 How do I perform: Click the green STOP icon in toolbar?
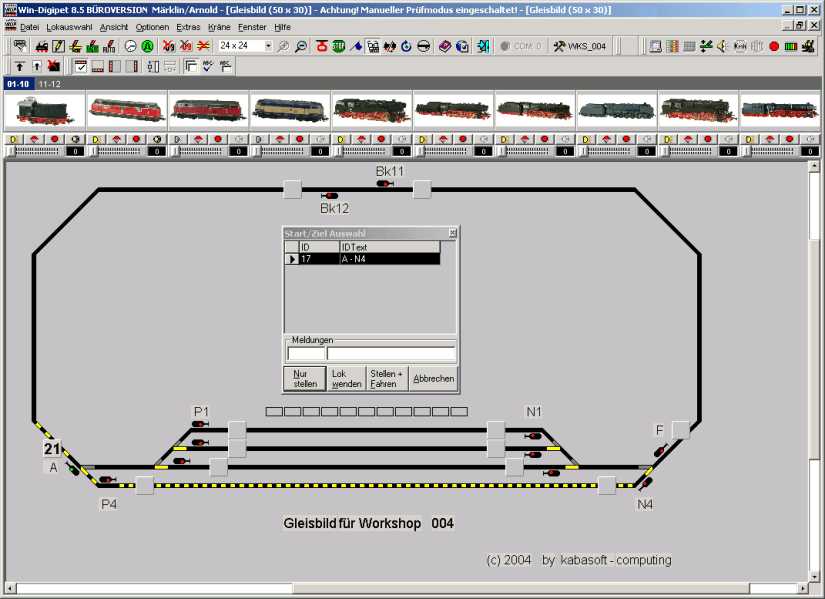tap(339, 46)
